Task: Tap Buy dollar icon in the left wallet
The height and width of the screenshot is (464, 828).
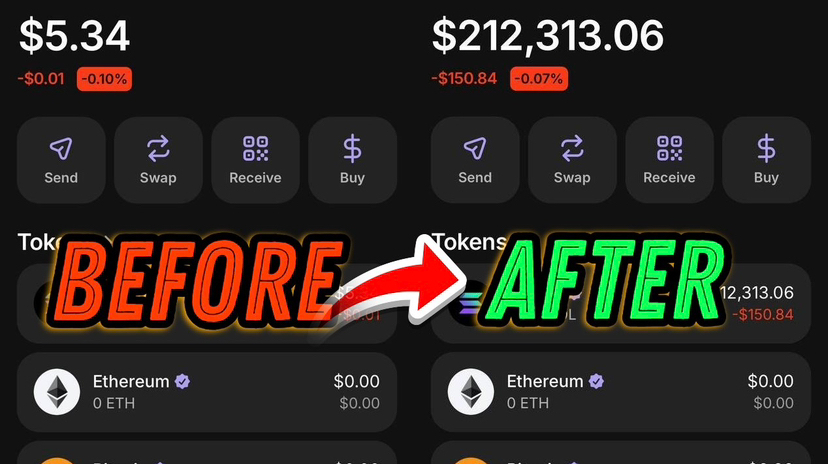Action: pos(352,148)
